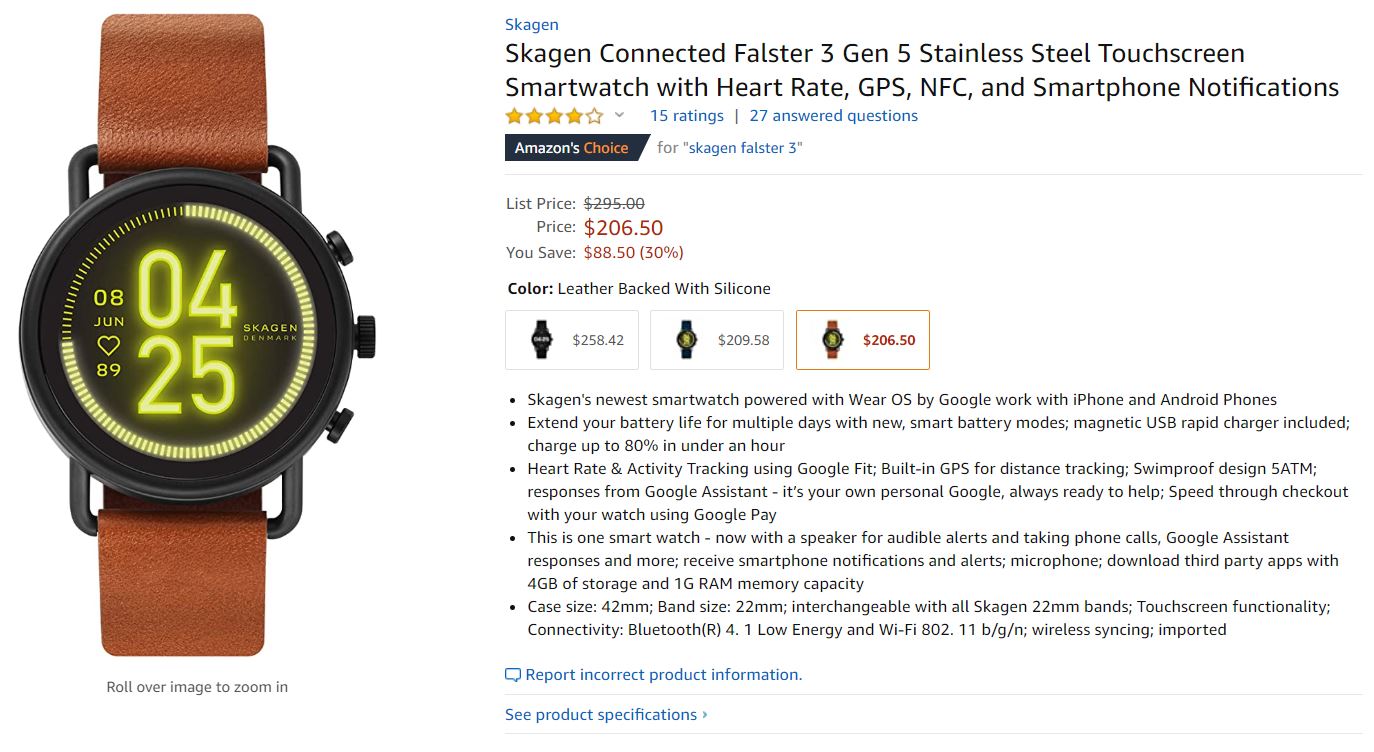Click the report speech bubble icon
The height and width of the screenshot is (752, 1374).
[513, 675]
